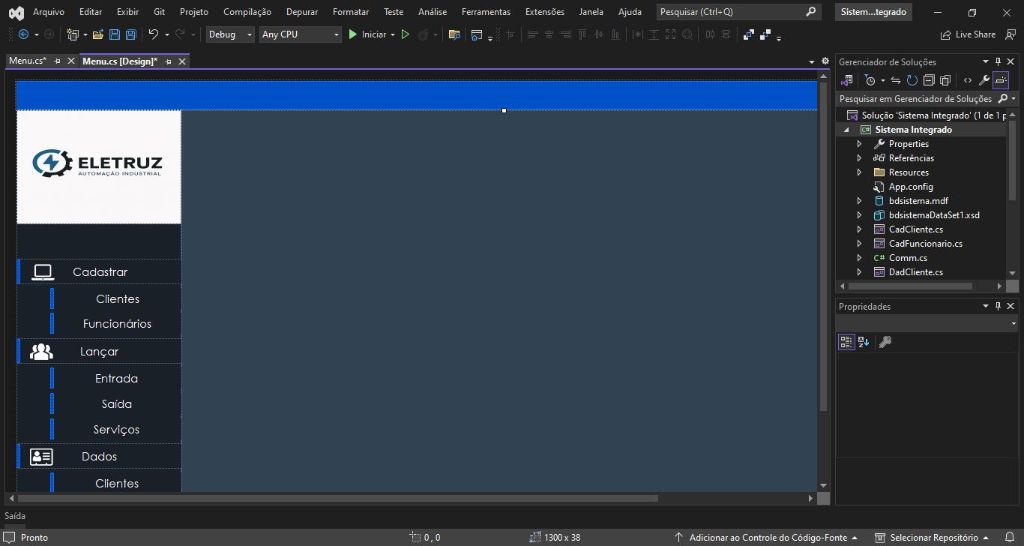1024x546 pixels.
Task: Click the Save All toolbar icon
Action: [x=130, y=34]
